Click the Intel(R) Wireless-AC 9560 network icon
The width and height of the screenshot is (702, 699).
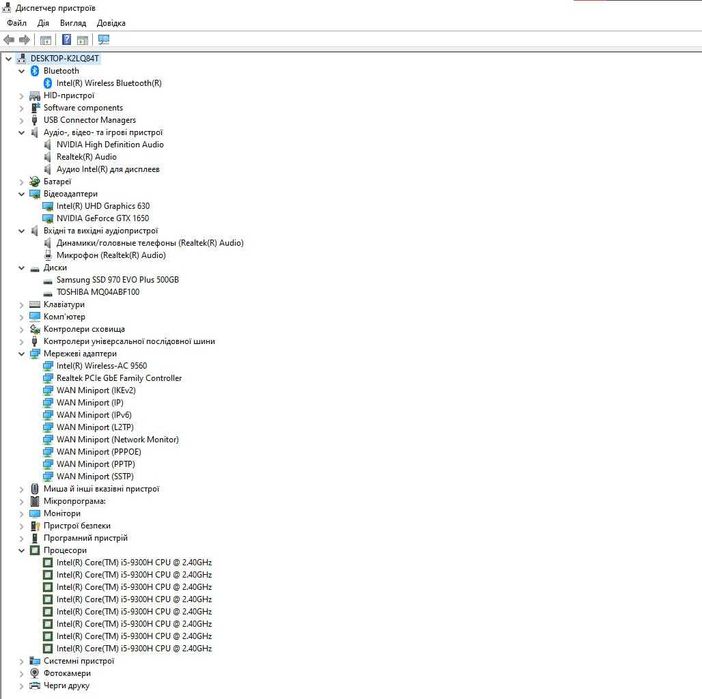tap(47, 366)
